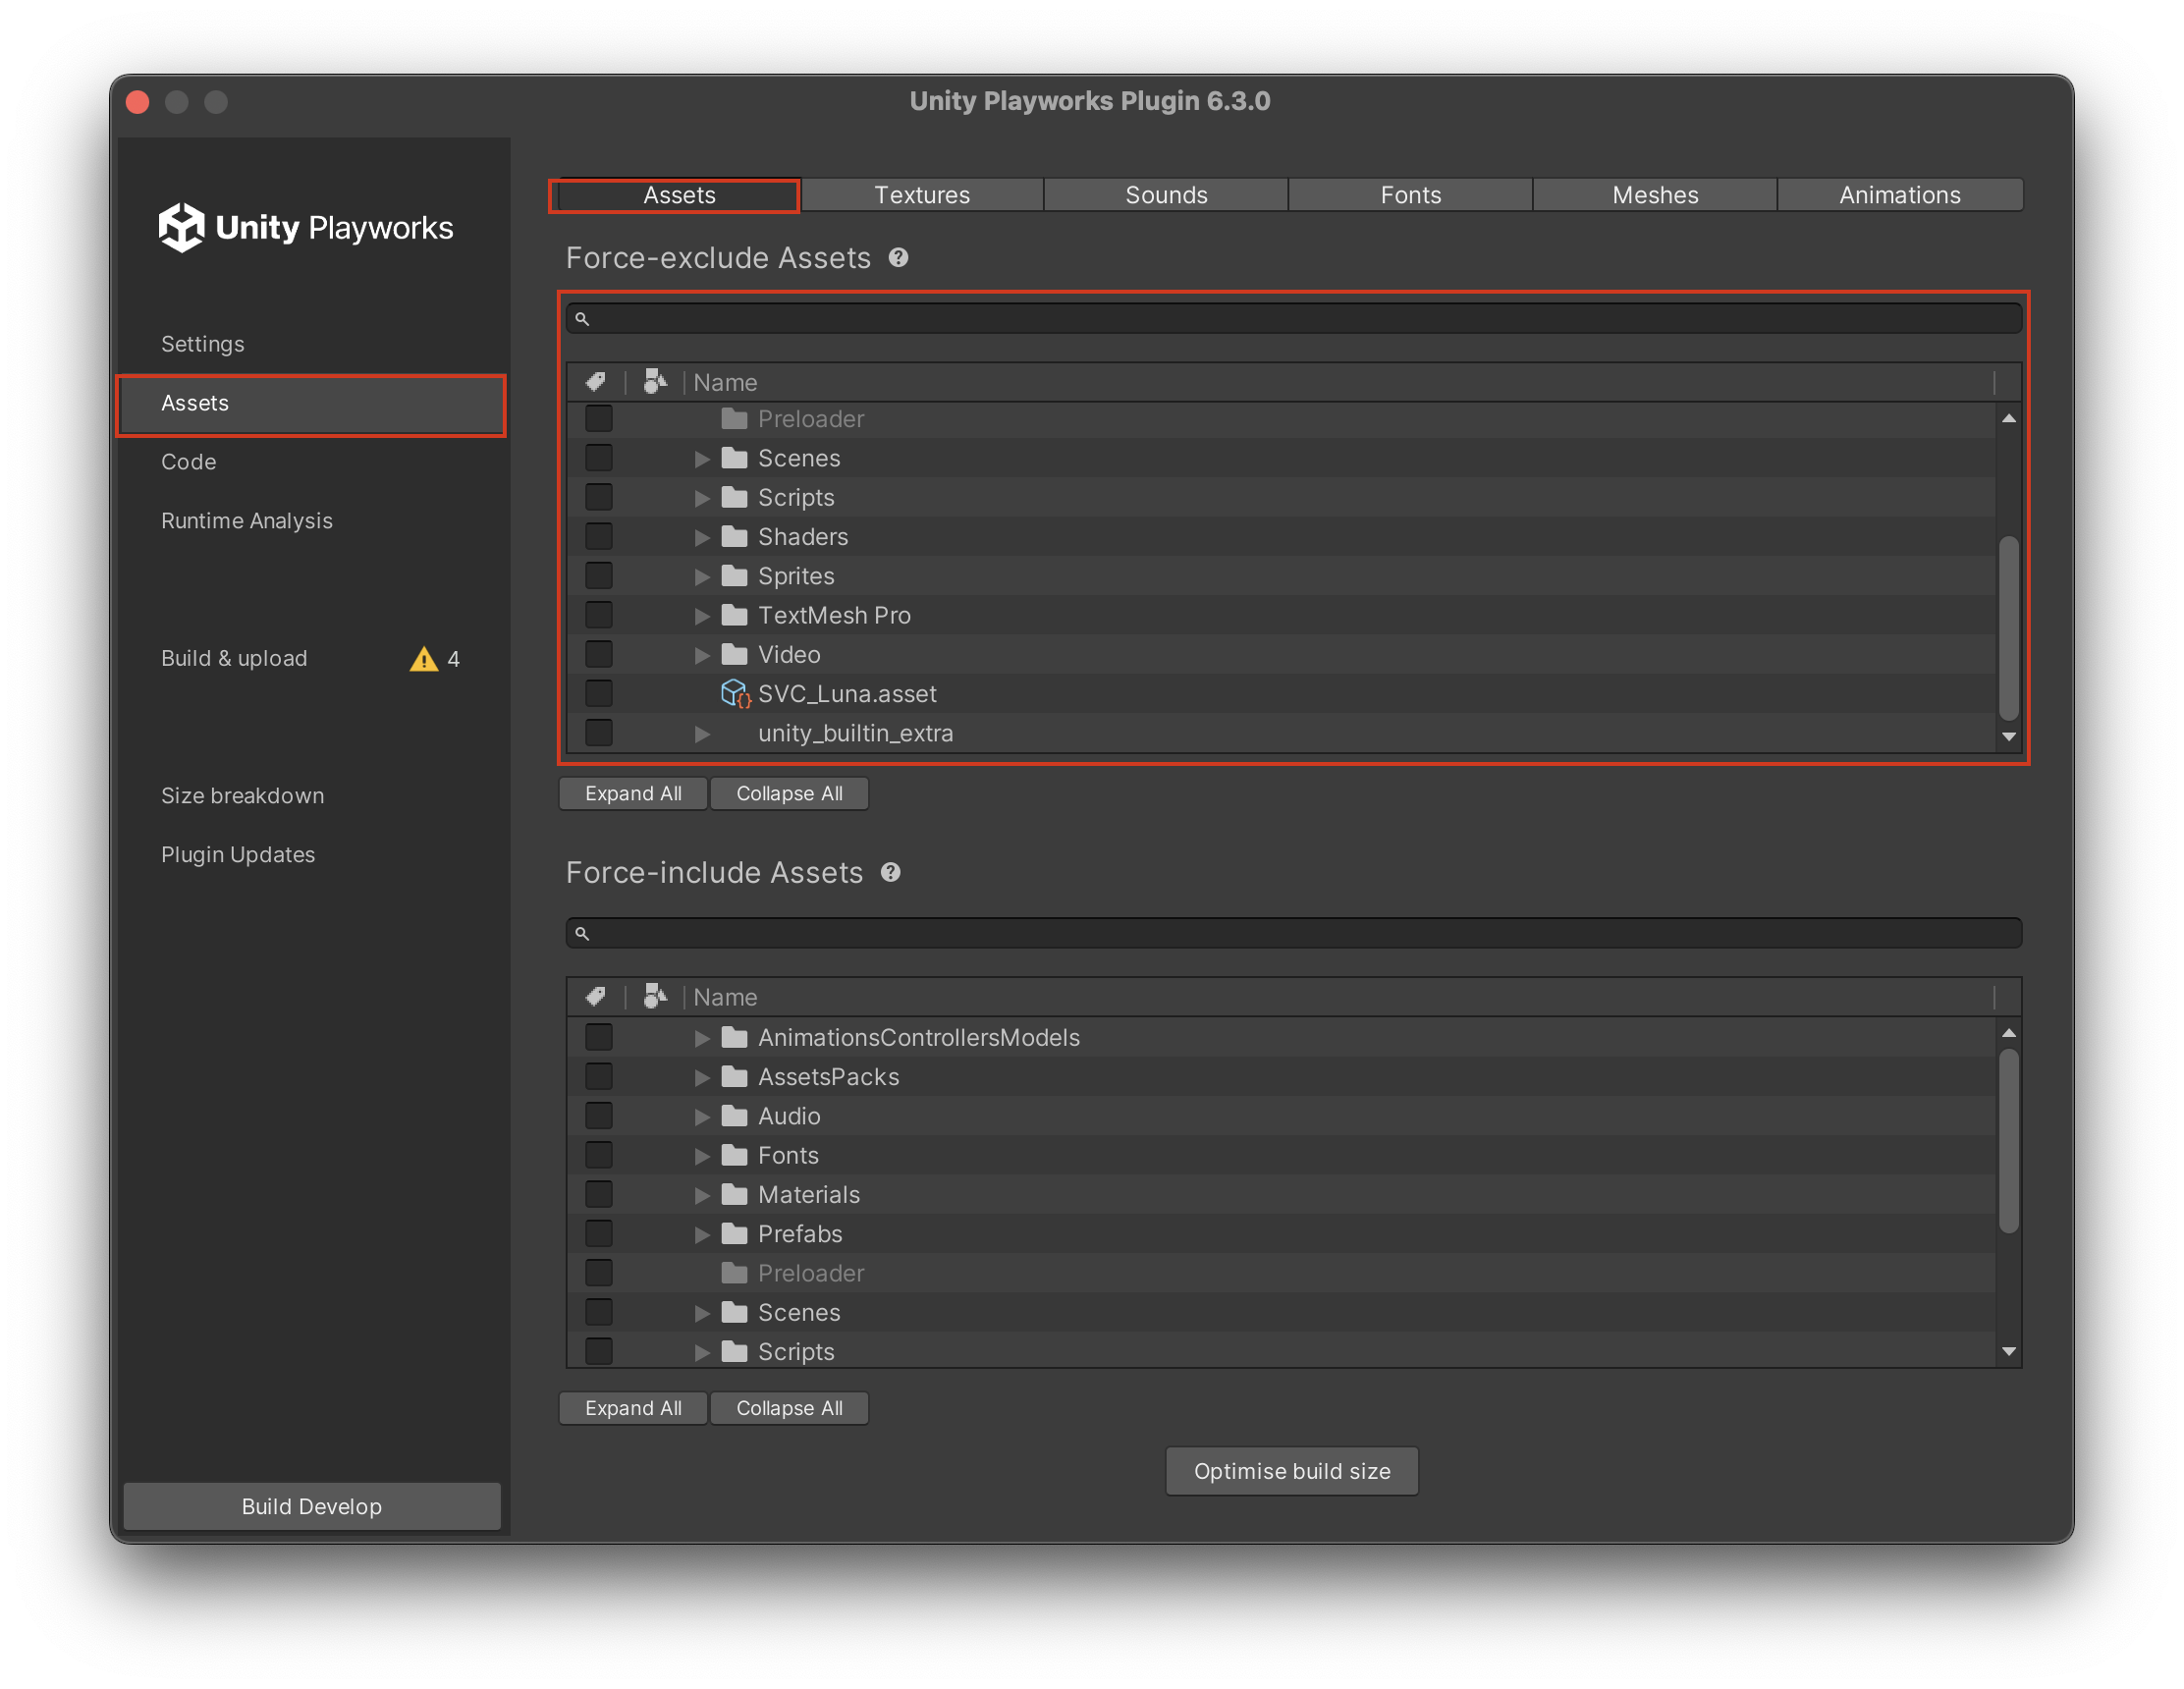Click the help icon beside Force-include Assets
2184x1689 pixels.
click(890, 872)
